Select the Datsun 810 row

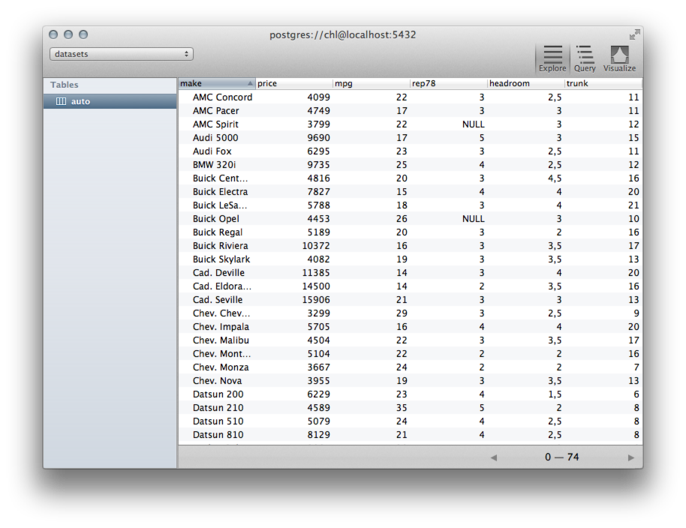[x=216, y=435]
